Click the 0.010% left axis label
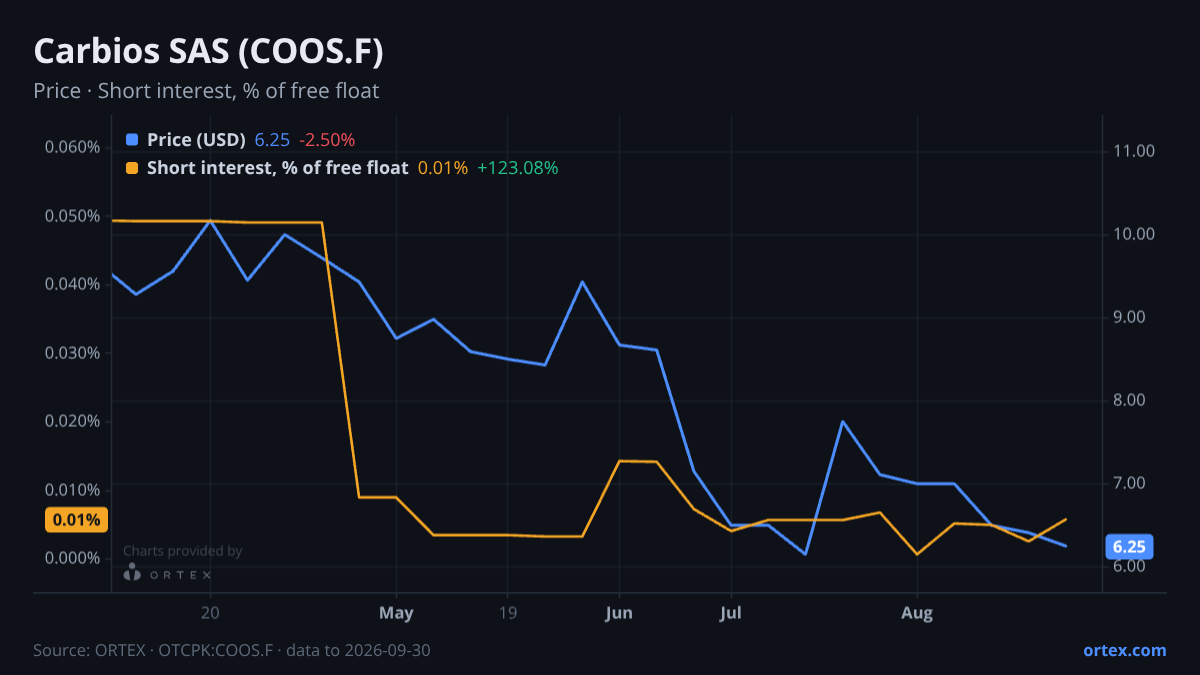Viewport: 1200px width, 675px height. [72, 490]
